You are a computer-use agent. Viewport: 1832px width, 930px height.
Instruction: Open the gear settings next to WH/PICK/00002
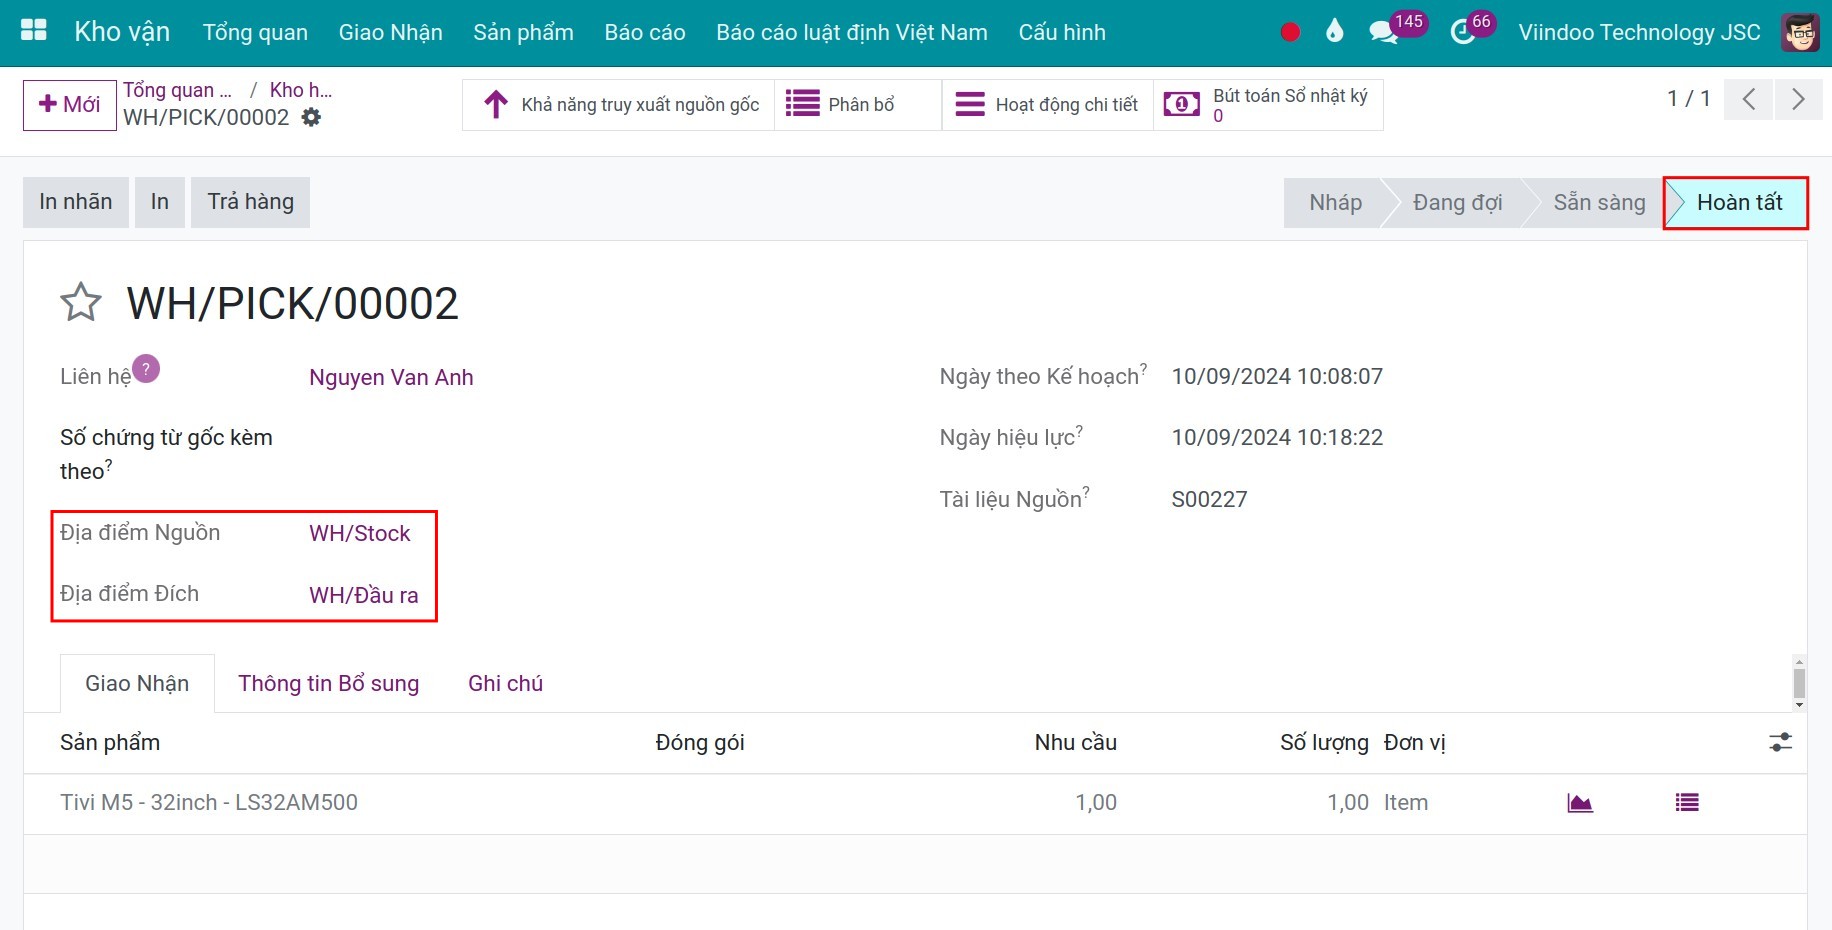[312, 117]
